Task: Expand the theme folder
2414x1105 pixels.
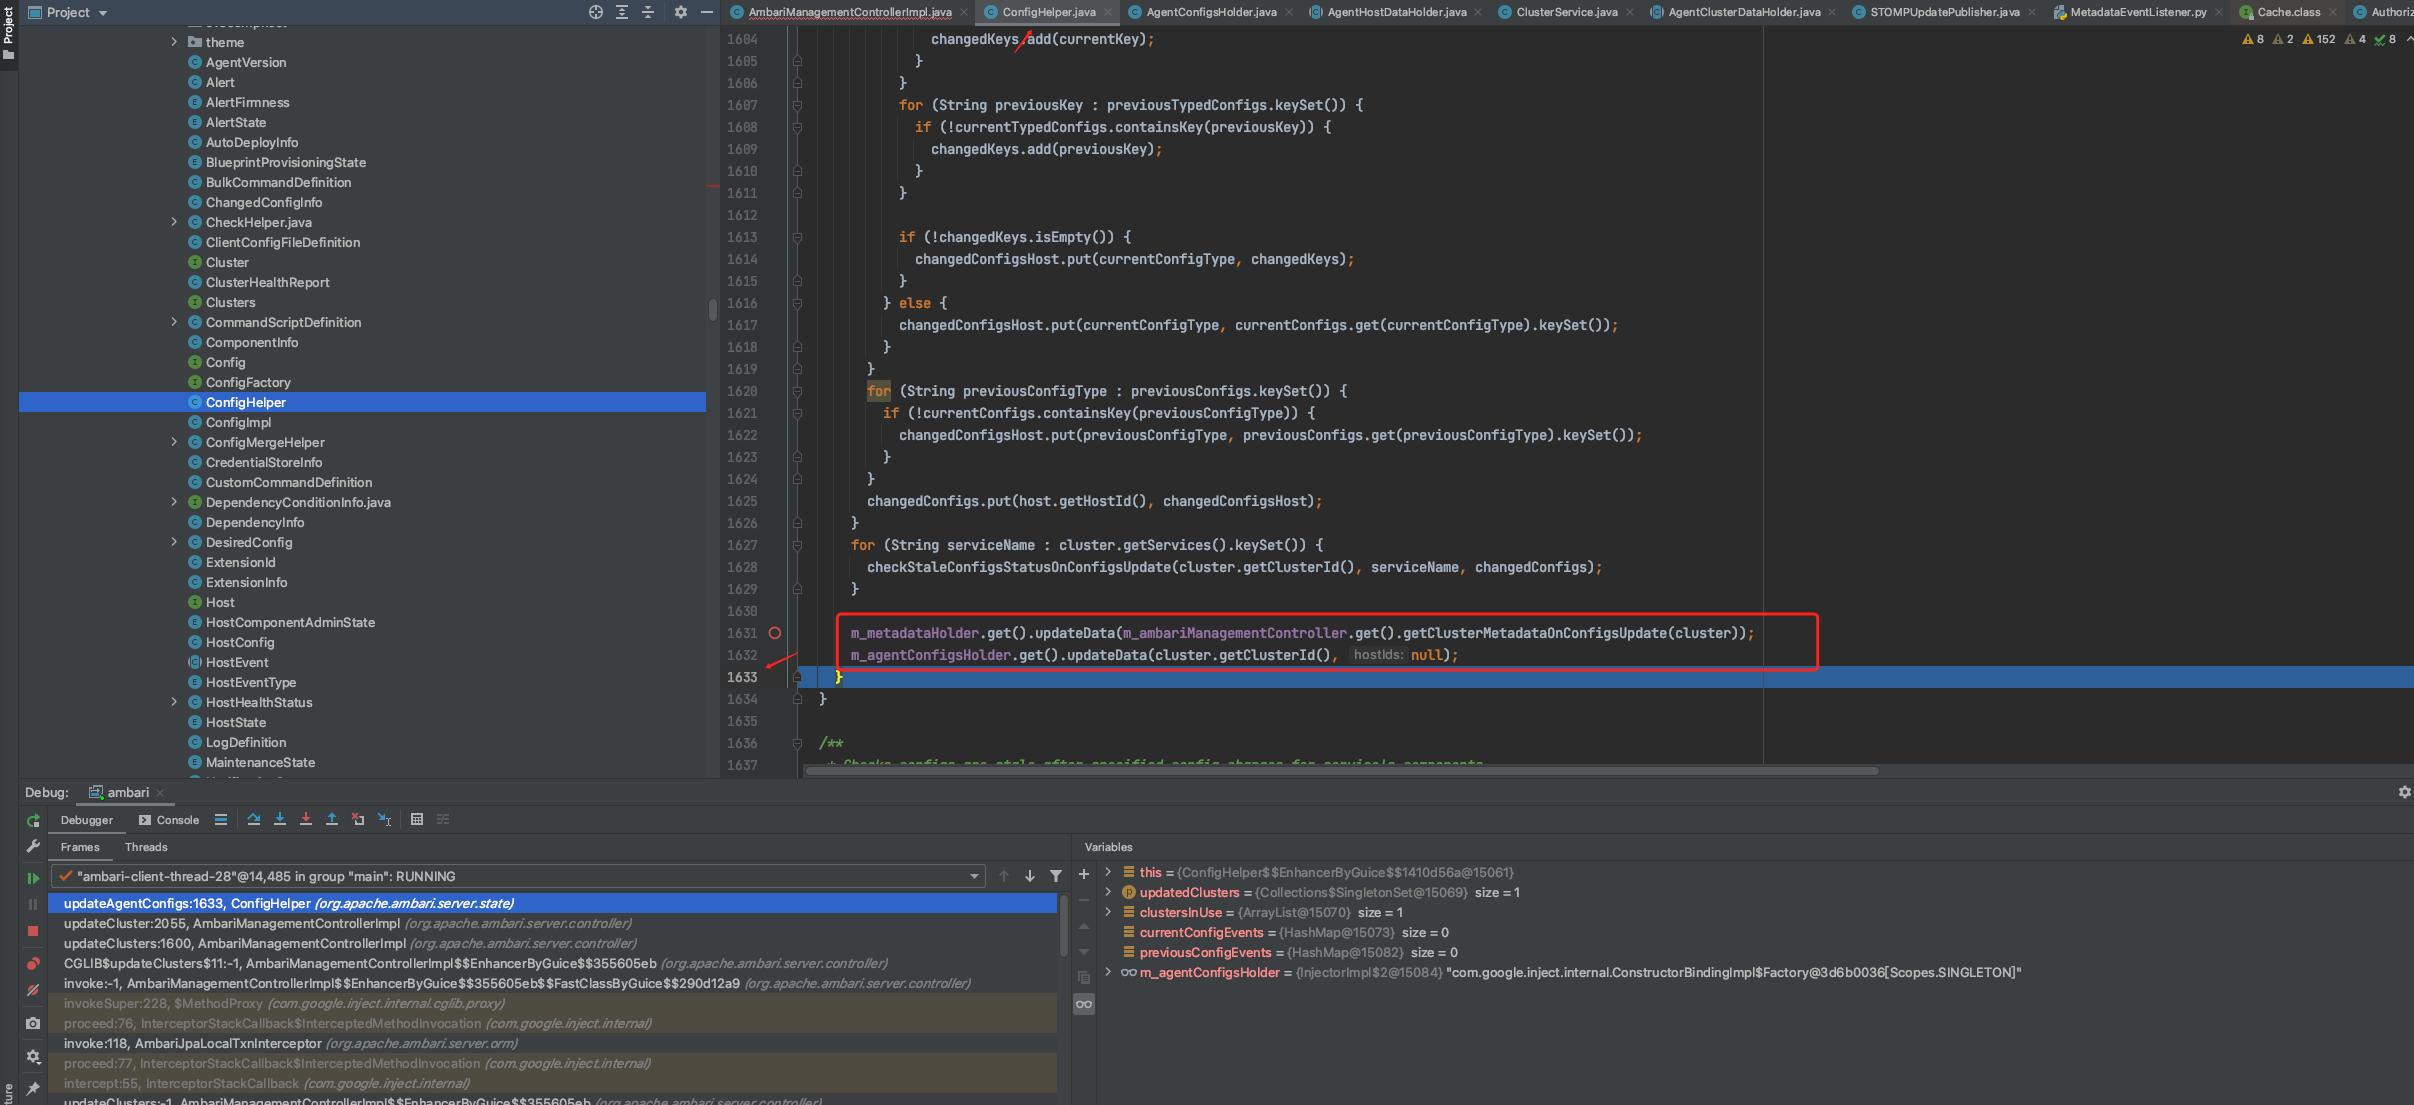Action: [174, 42]
